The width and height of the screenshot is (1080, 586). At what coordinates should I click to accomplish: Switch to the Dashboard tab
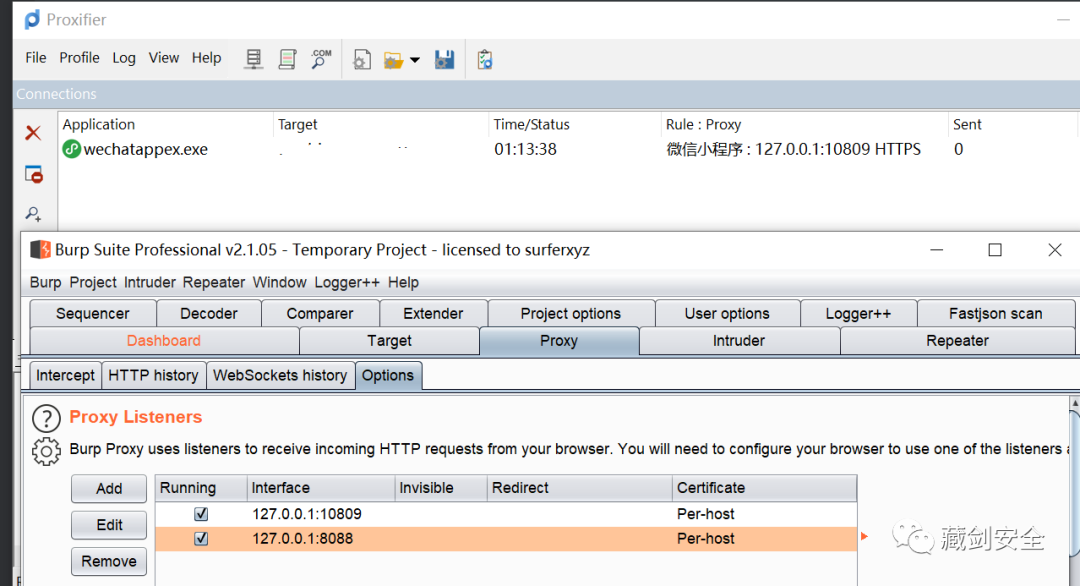164,341
